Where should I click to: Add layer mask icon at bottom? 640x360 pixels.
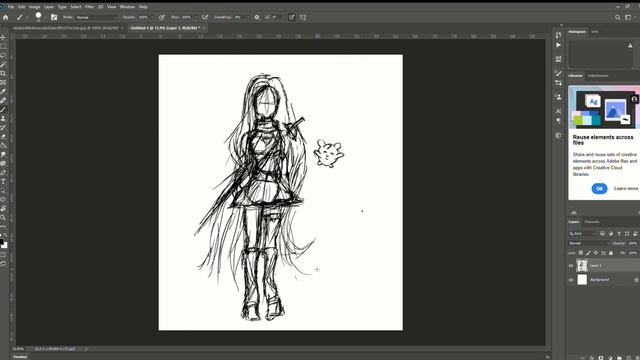pos(601,358)
